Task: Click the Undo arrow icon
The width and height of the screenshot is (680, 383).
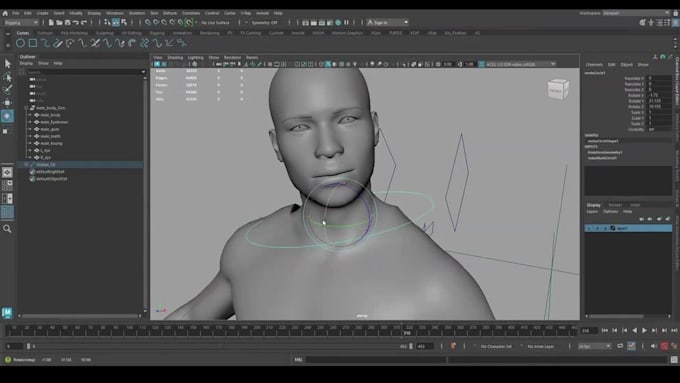Action: pyautogui.click(x=76, y=22)
